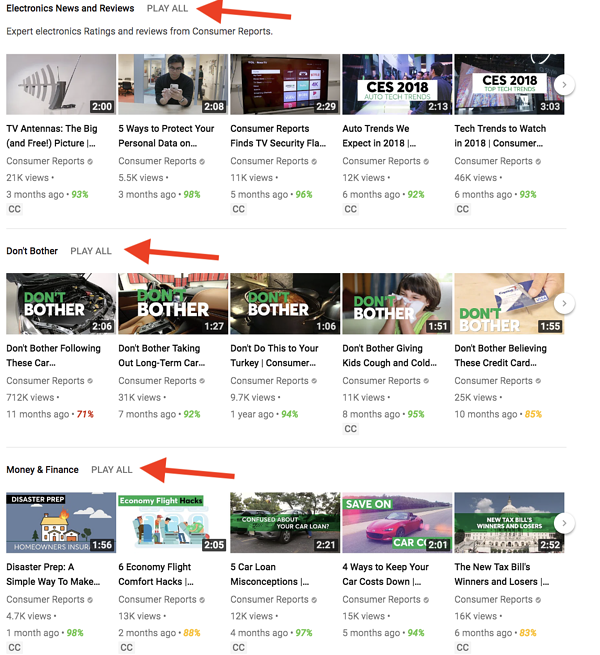The image size is (600, 655).
Task: Click CC badge under 6 Economy Flight video
Action: (x=126, y=647)
